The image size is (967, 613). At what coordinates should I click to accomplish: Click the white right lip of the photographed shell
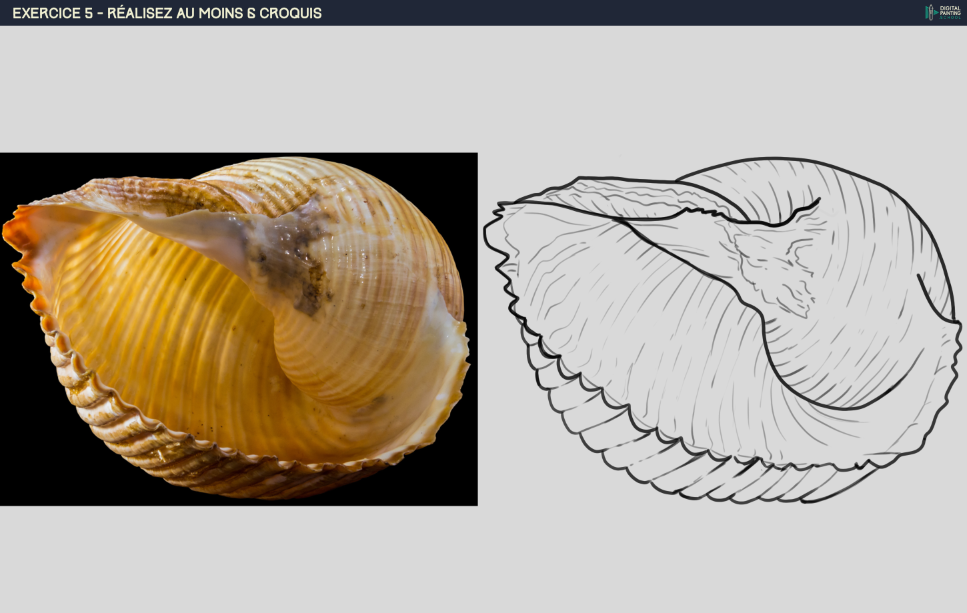coord(455,345)
